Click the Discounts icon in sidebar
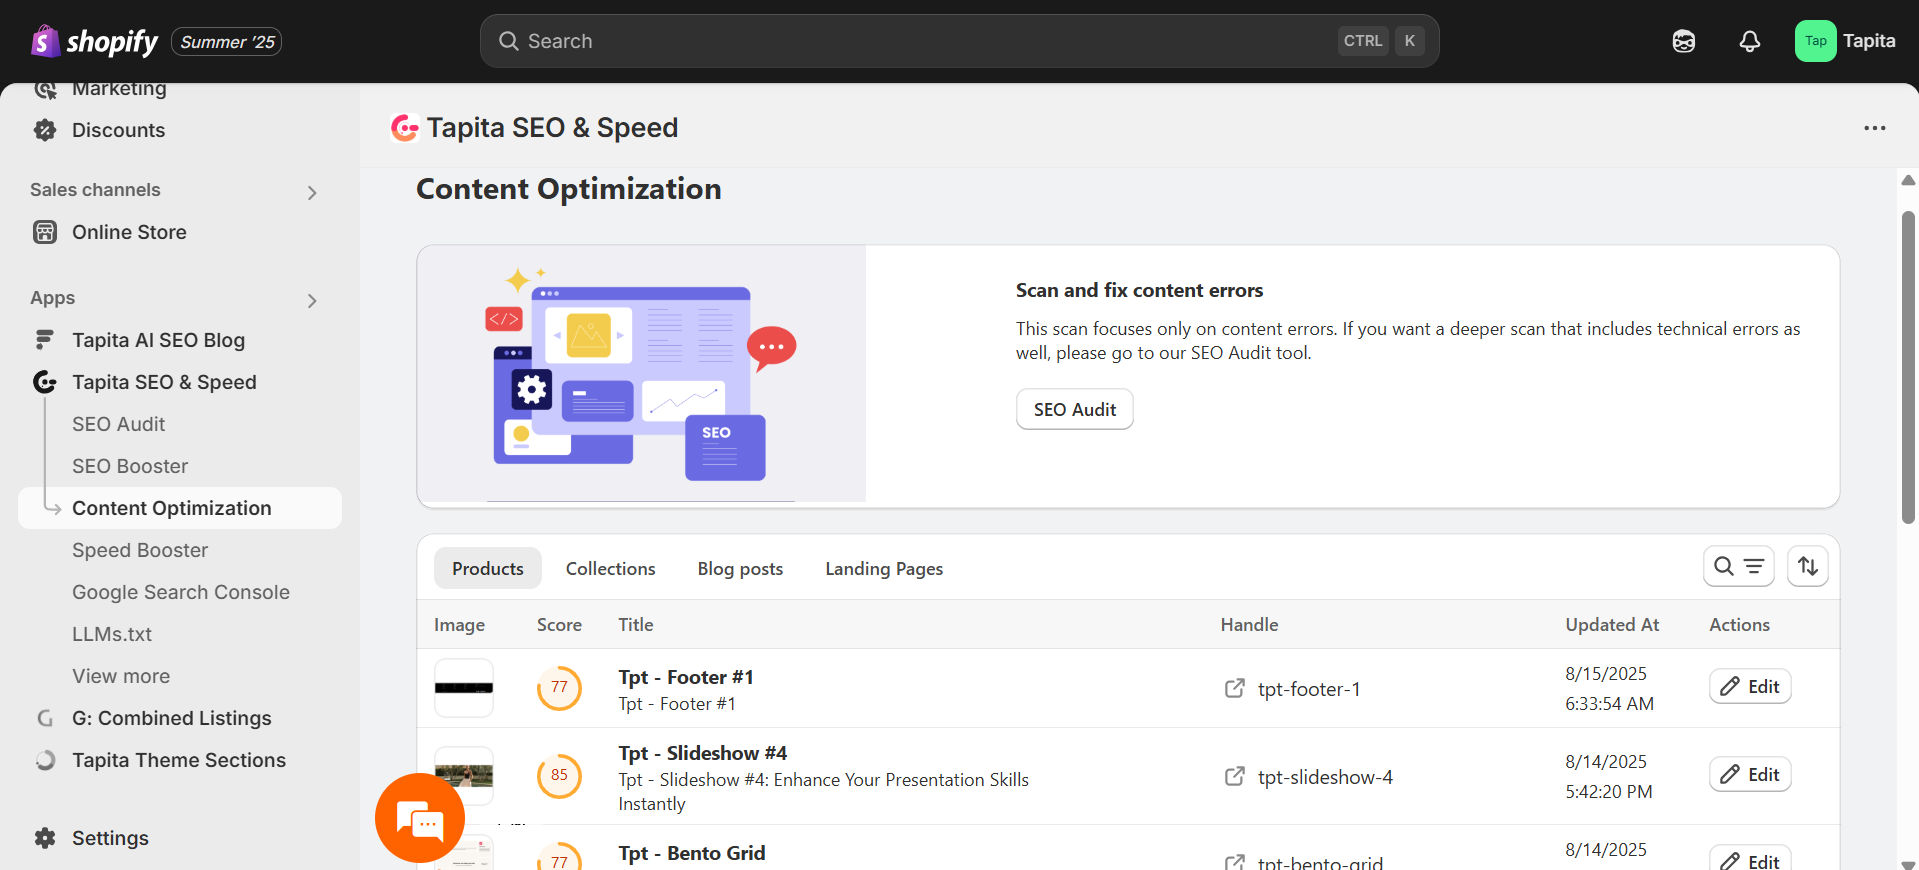Image resolution: width=1919 pixels, height=870 pixels. click(45, 130)
